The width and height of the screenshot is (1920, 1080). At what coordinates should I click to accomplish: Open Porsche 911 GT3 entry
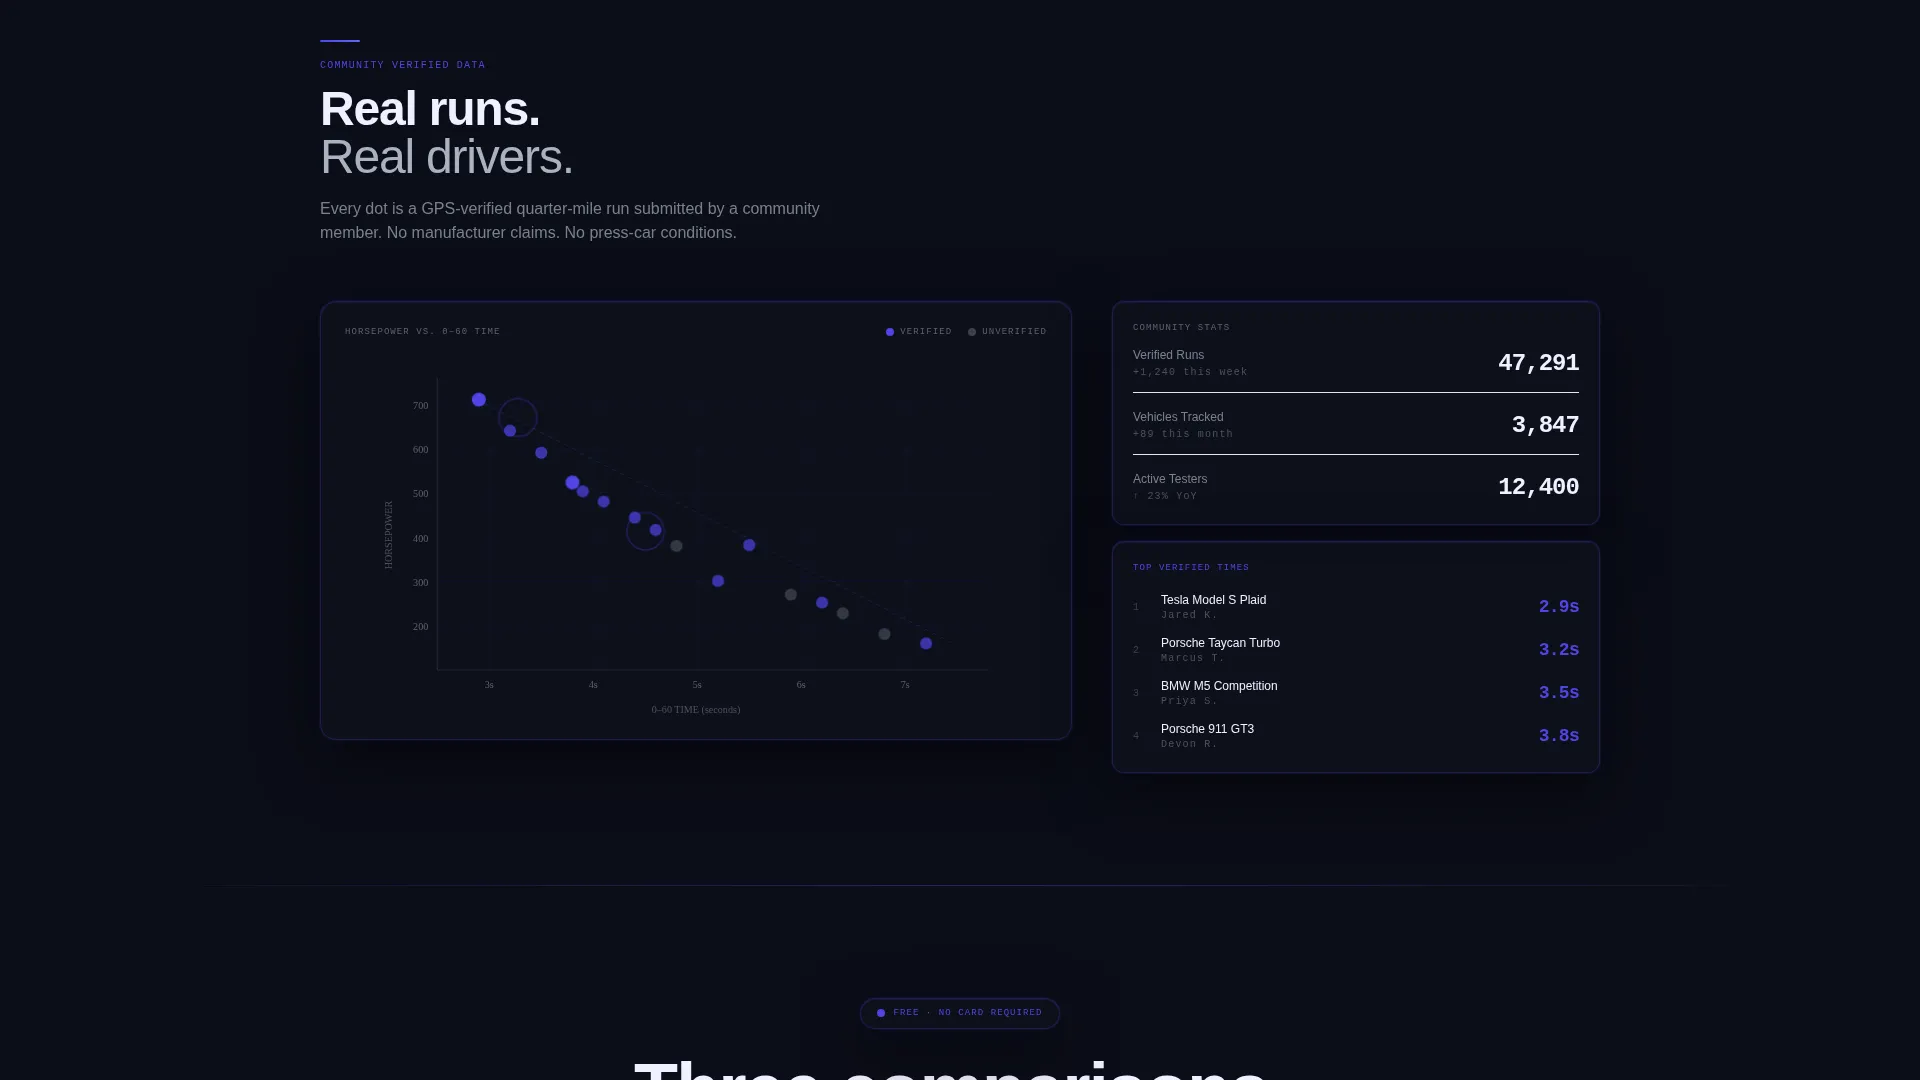pos(1355,736)
